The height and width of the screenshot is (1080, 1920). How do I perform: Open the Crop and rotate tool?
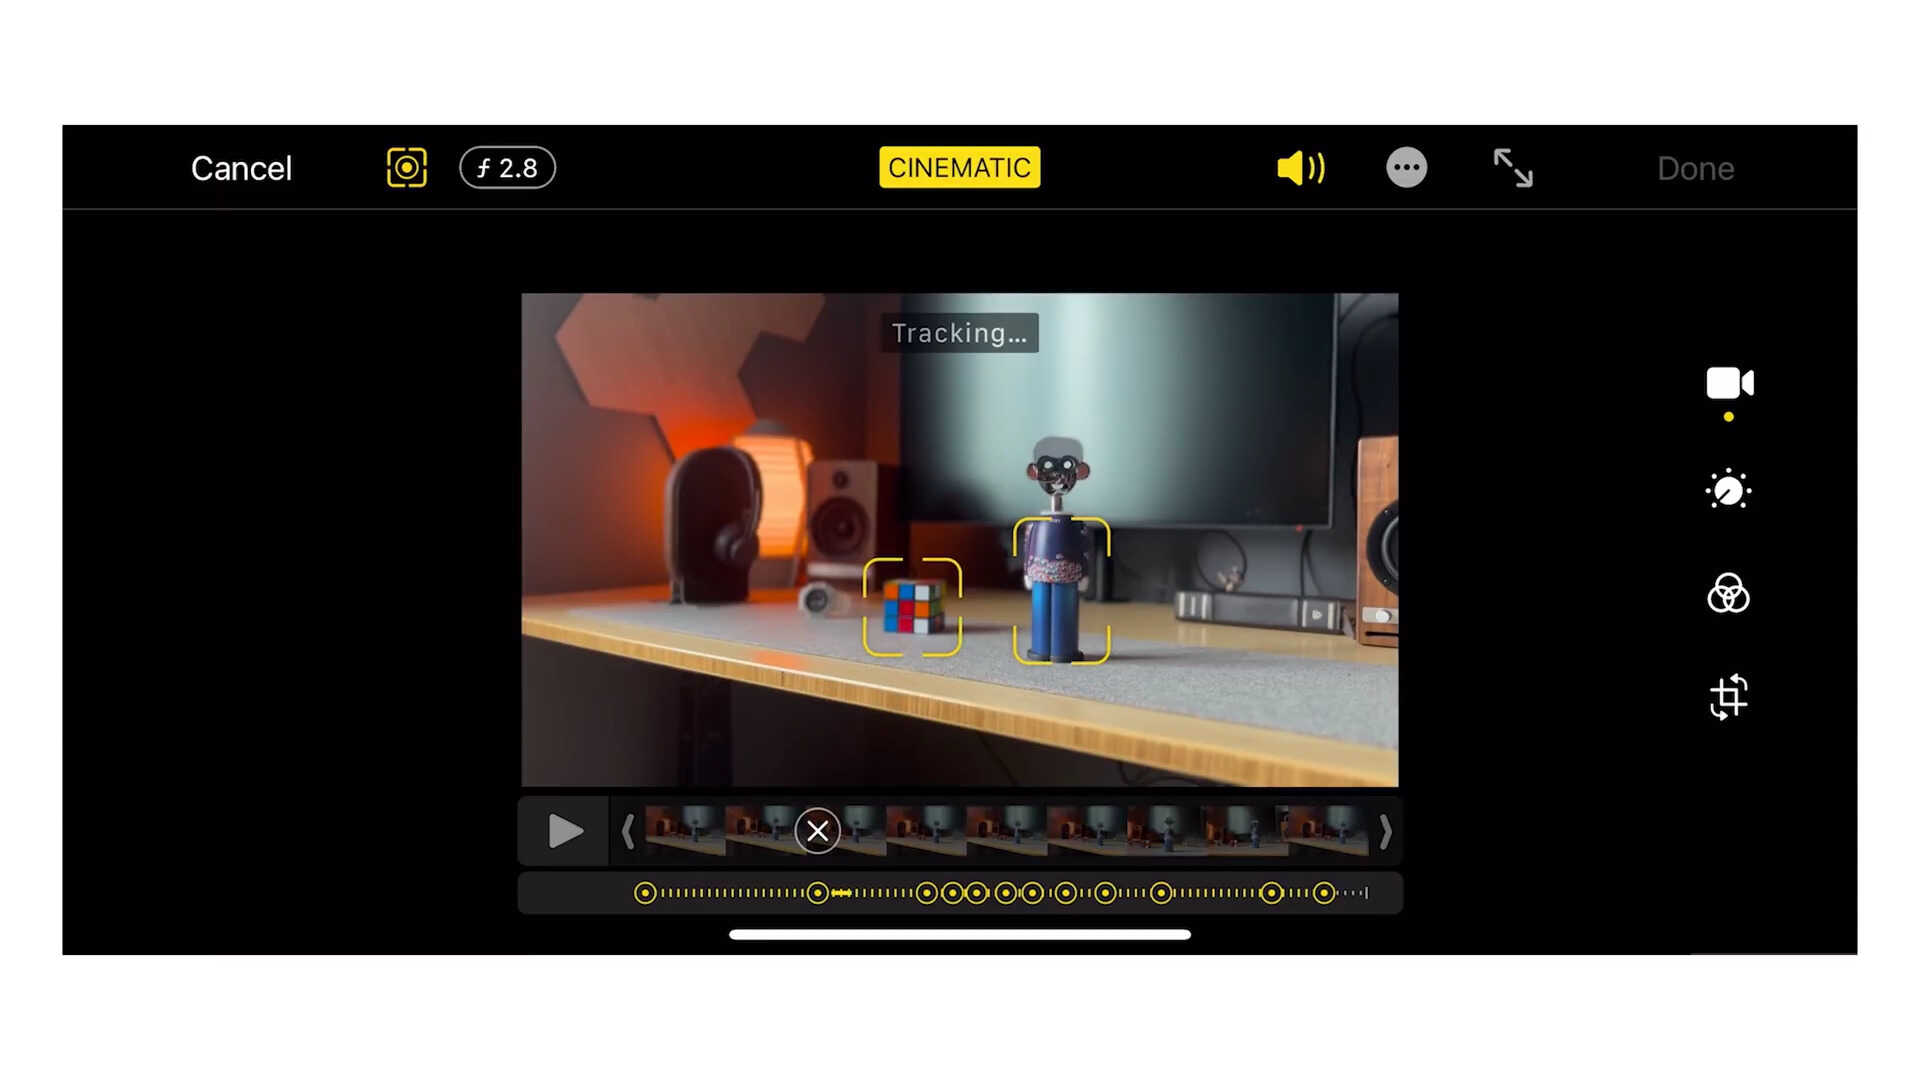click(1728, 697)
